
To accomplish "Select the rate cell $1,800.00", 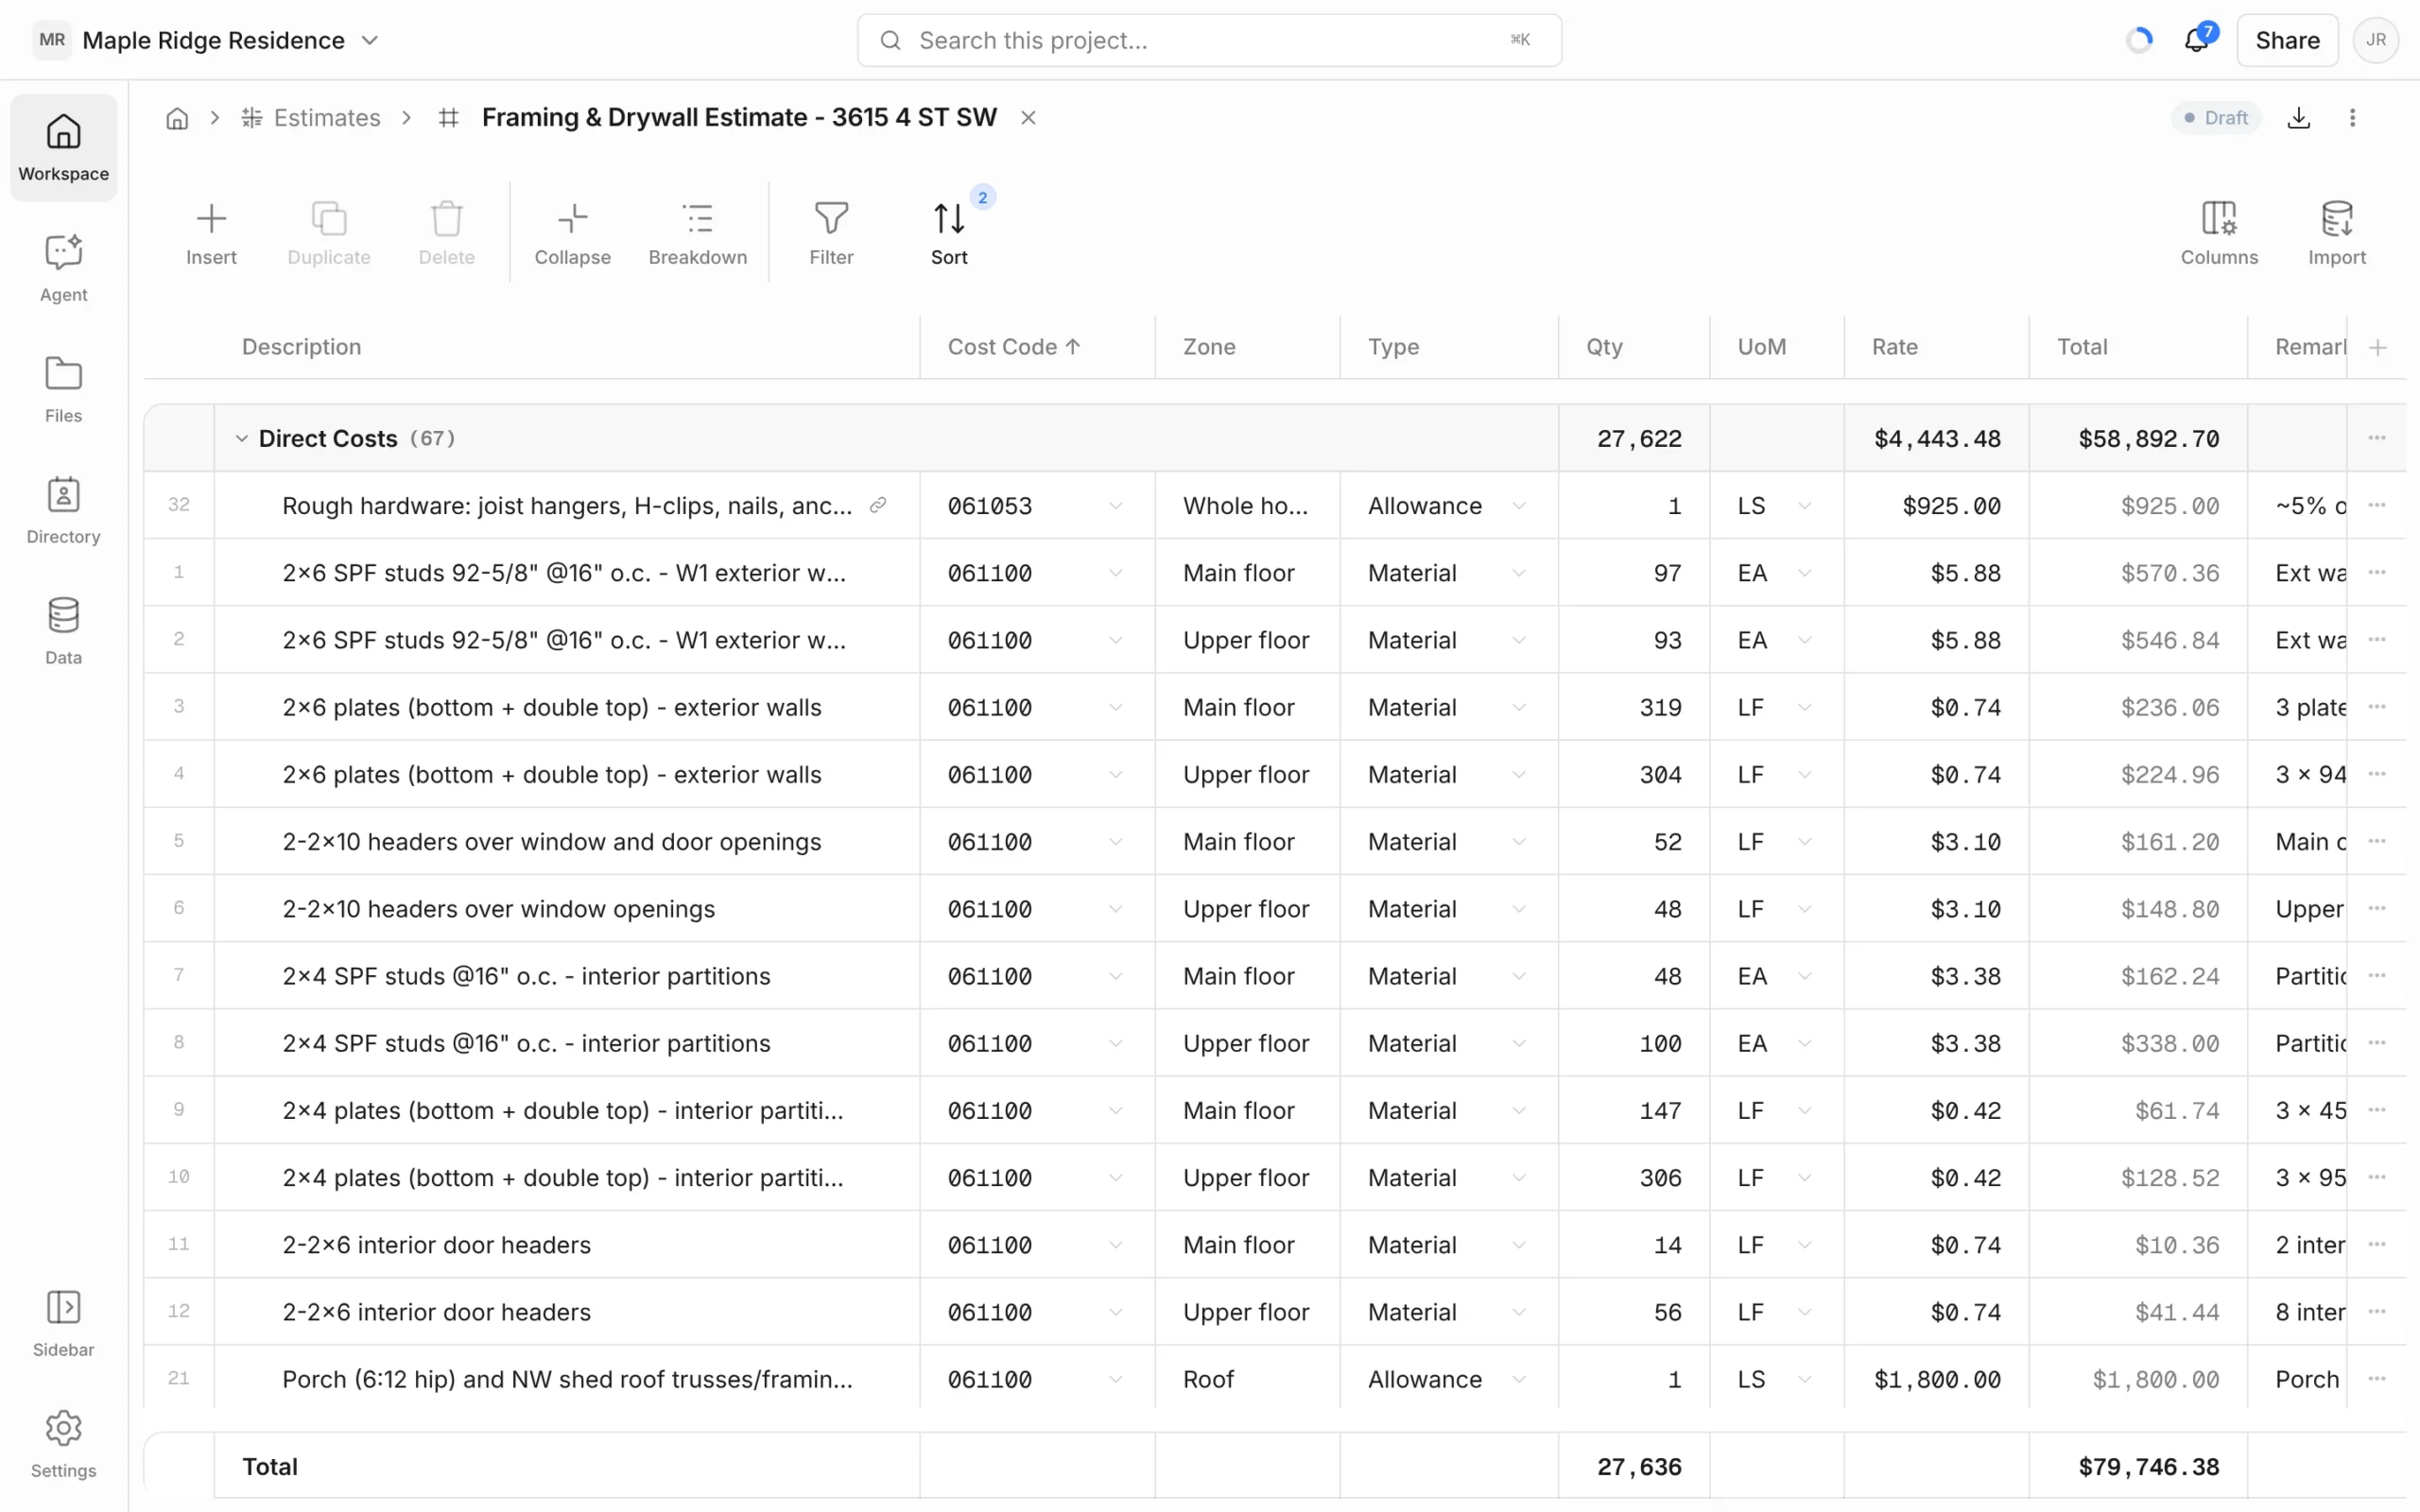I will coord(1936,1379).
